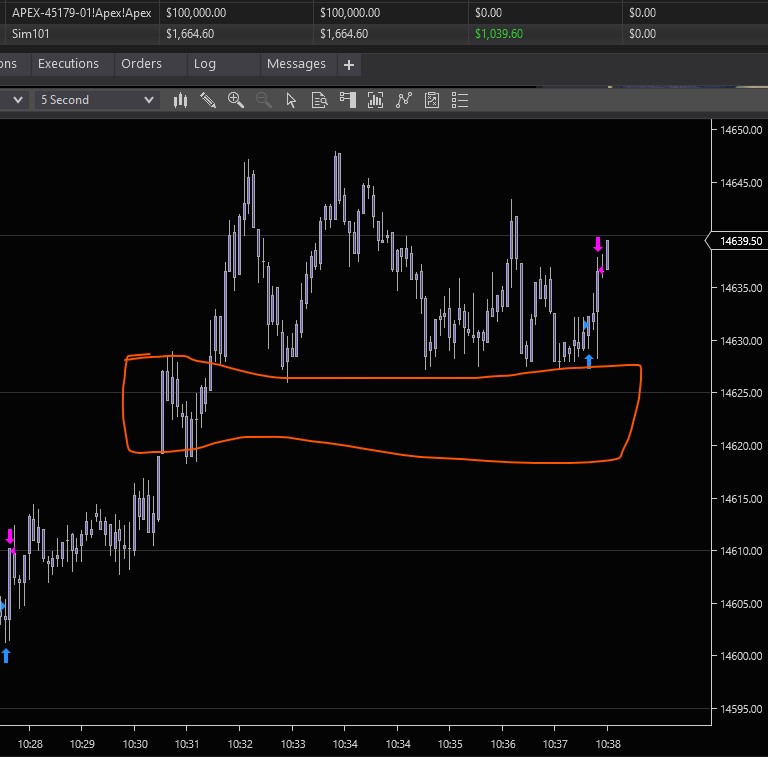Toggle the Chart Trader panel
The image size is (768, 757).
348,100
